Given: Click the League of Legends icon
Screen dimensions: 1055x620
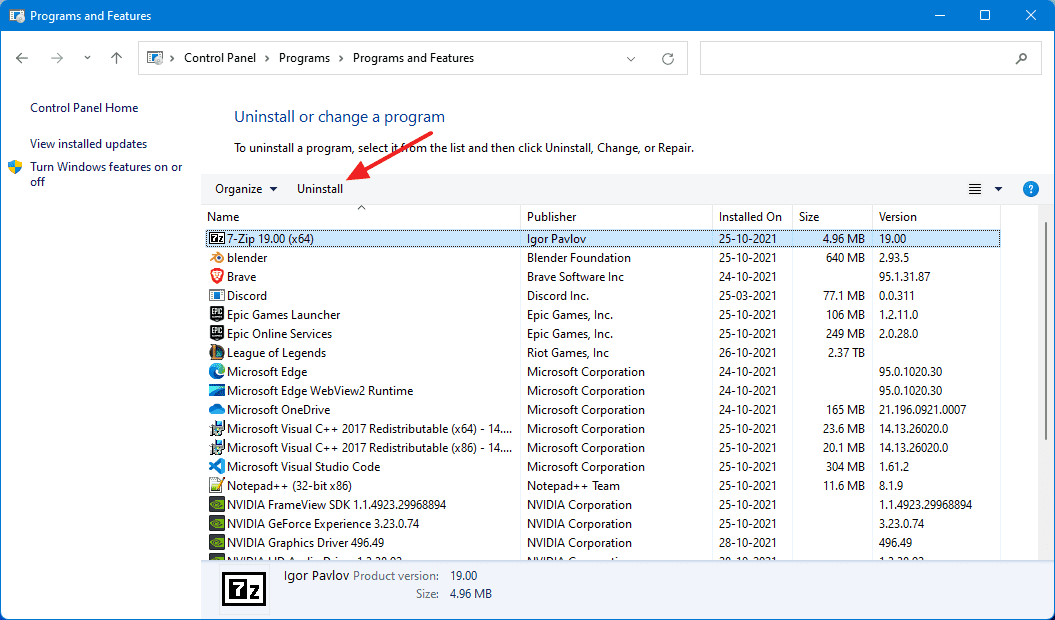Looking at the screenshot, I should point(218,352).
